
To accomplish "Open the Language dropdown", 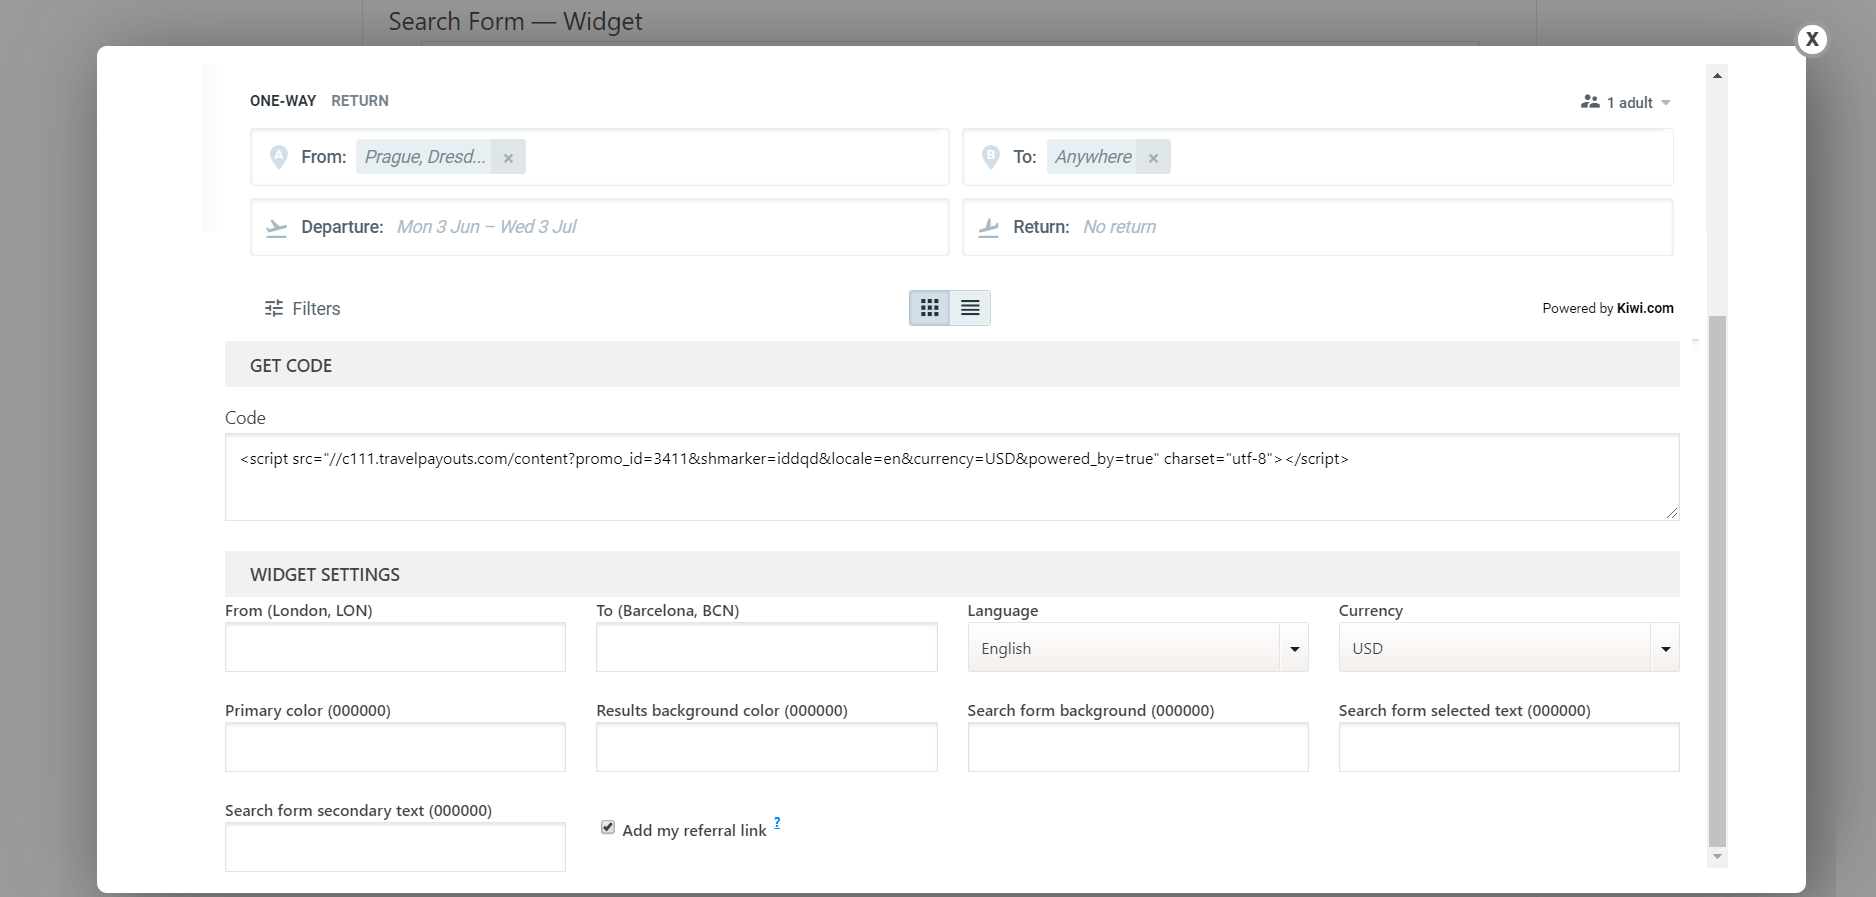I will pos(1137,648).
